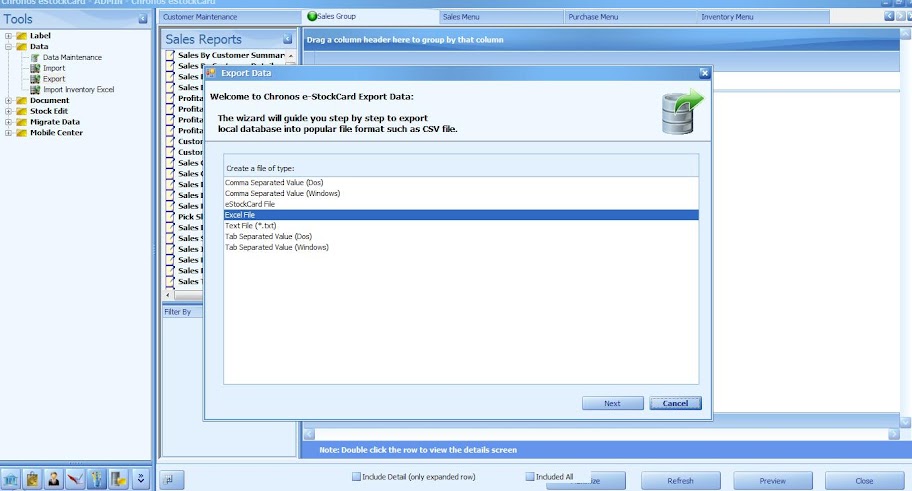
Task: Close the Export Data dialog with X
Action: point(704,73)
